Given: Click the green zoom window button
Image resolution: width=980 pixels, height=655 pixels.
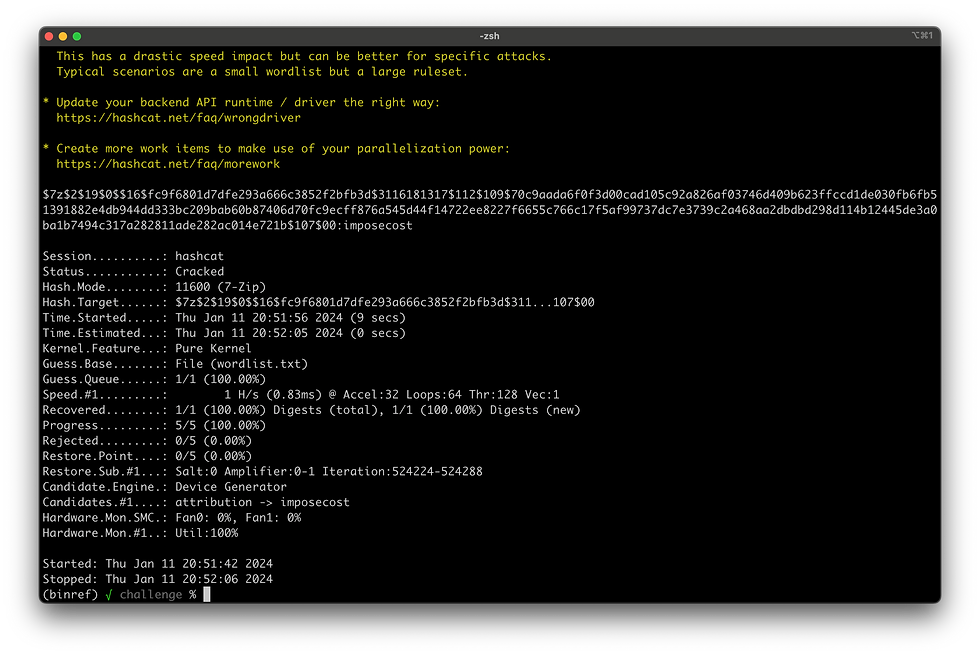Looking at the screenshot, I should 77,36.
